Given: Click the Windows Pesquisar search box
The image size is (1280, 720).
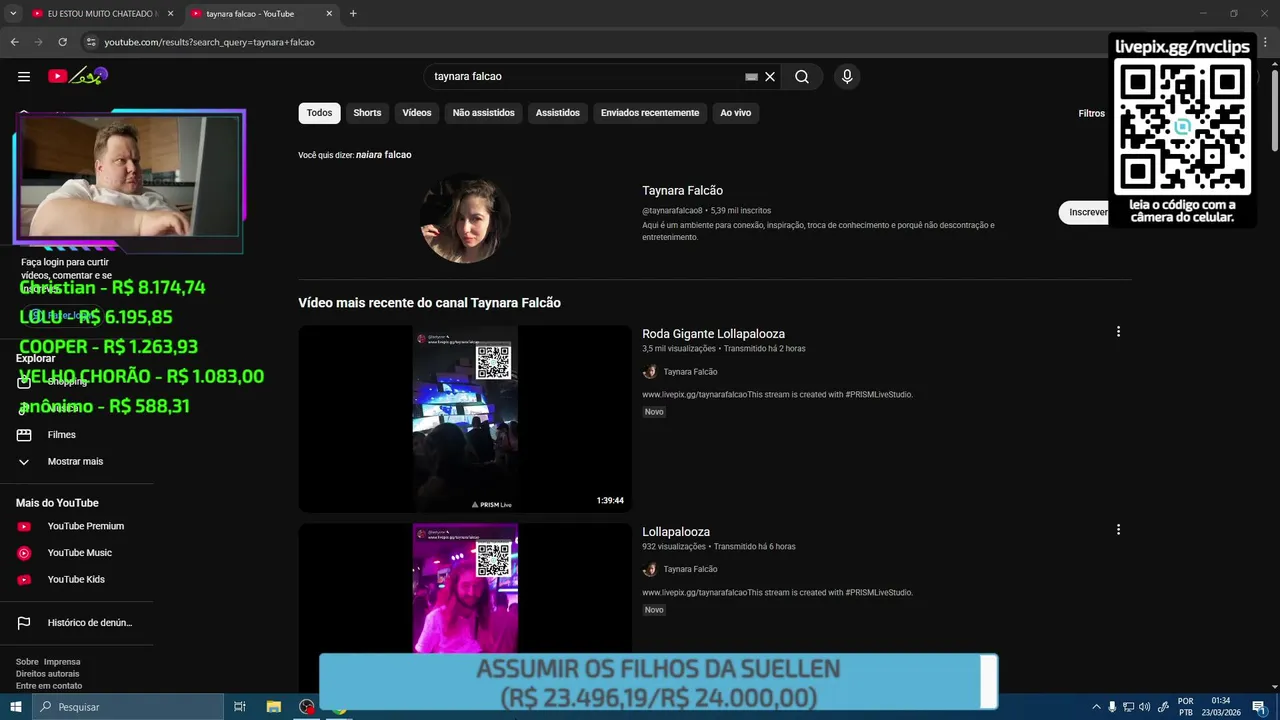Looking at the screenshot, I should (x=128, y=707).
